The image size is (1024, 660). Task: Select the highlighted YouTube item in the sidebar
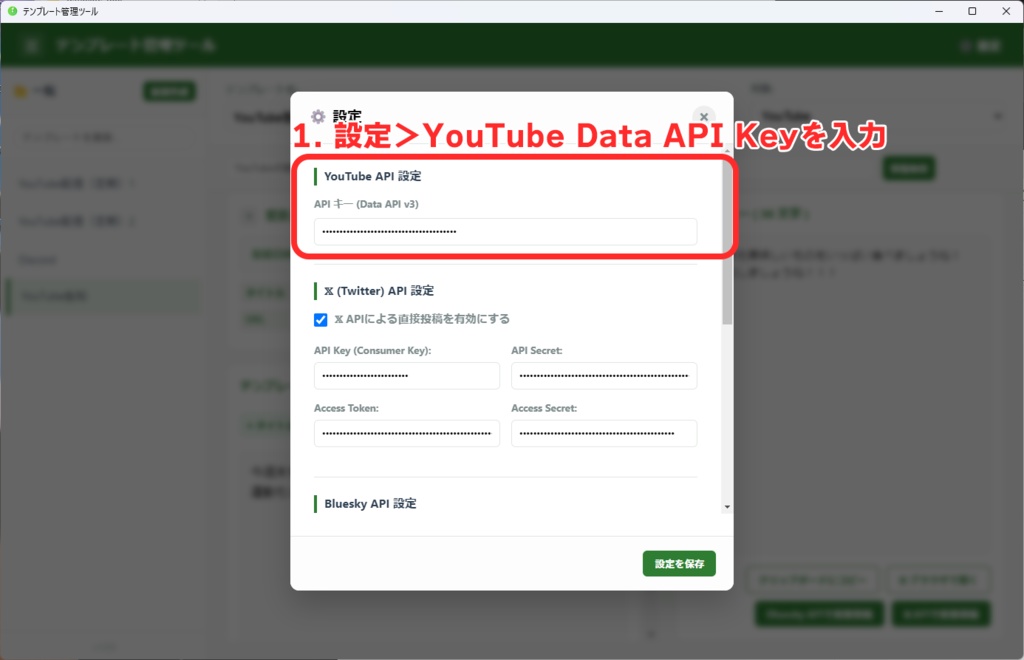click(x=103, y=295)
